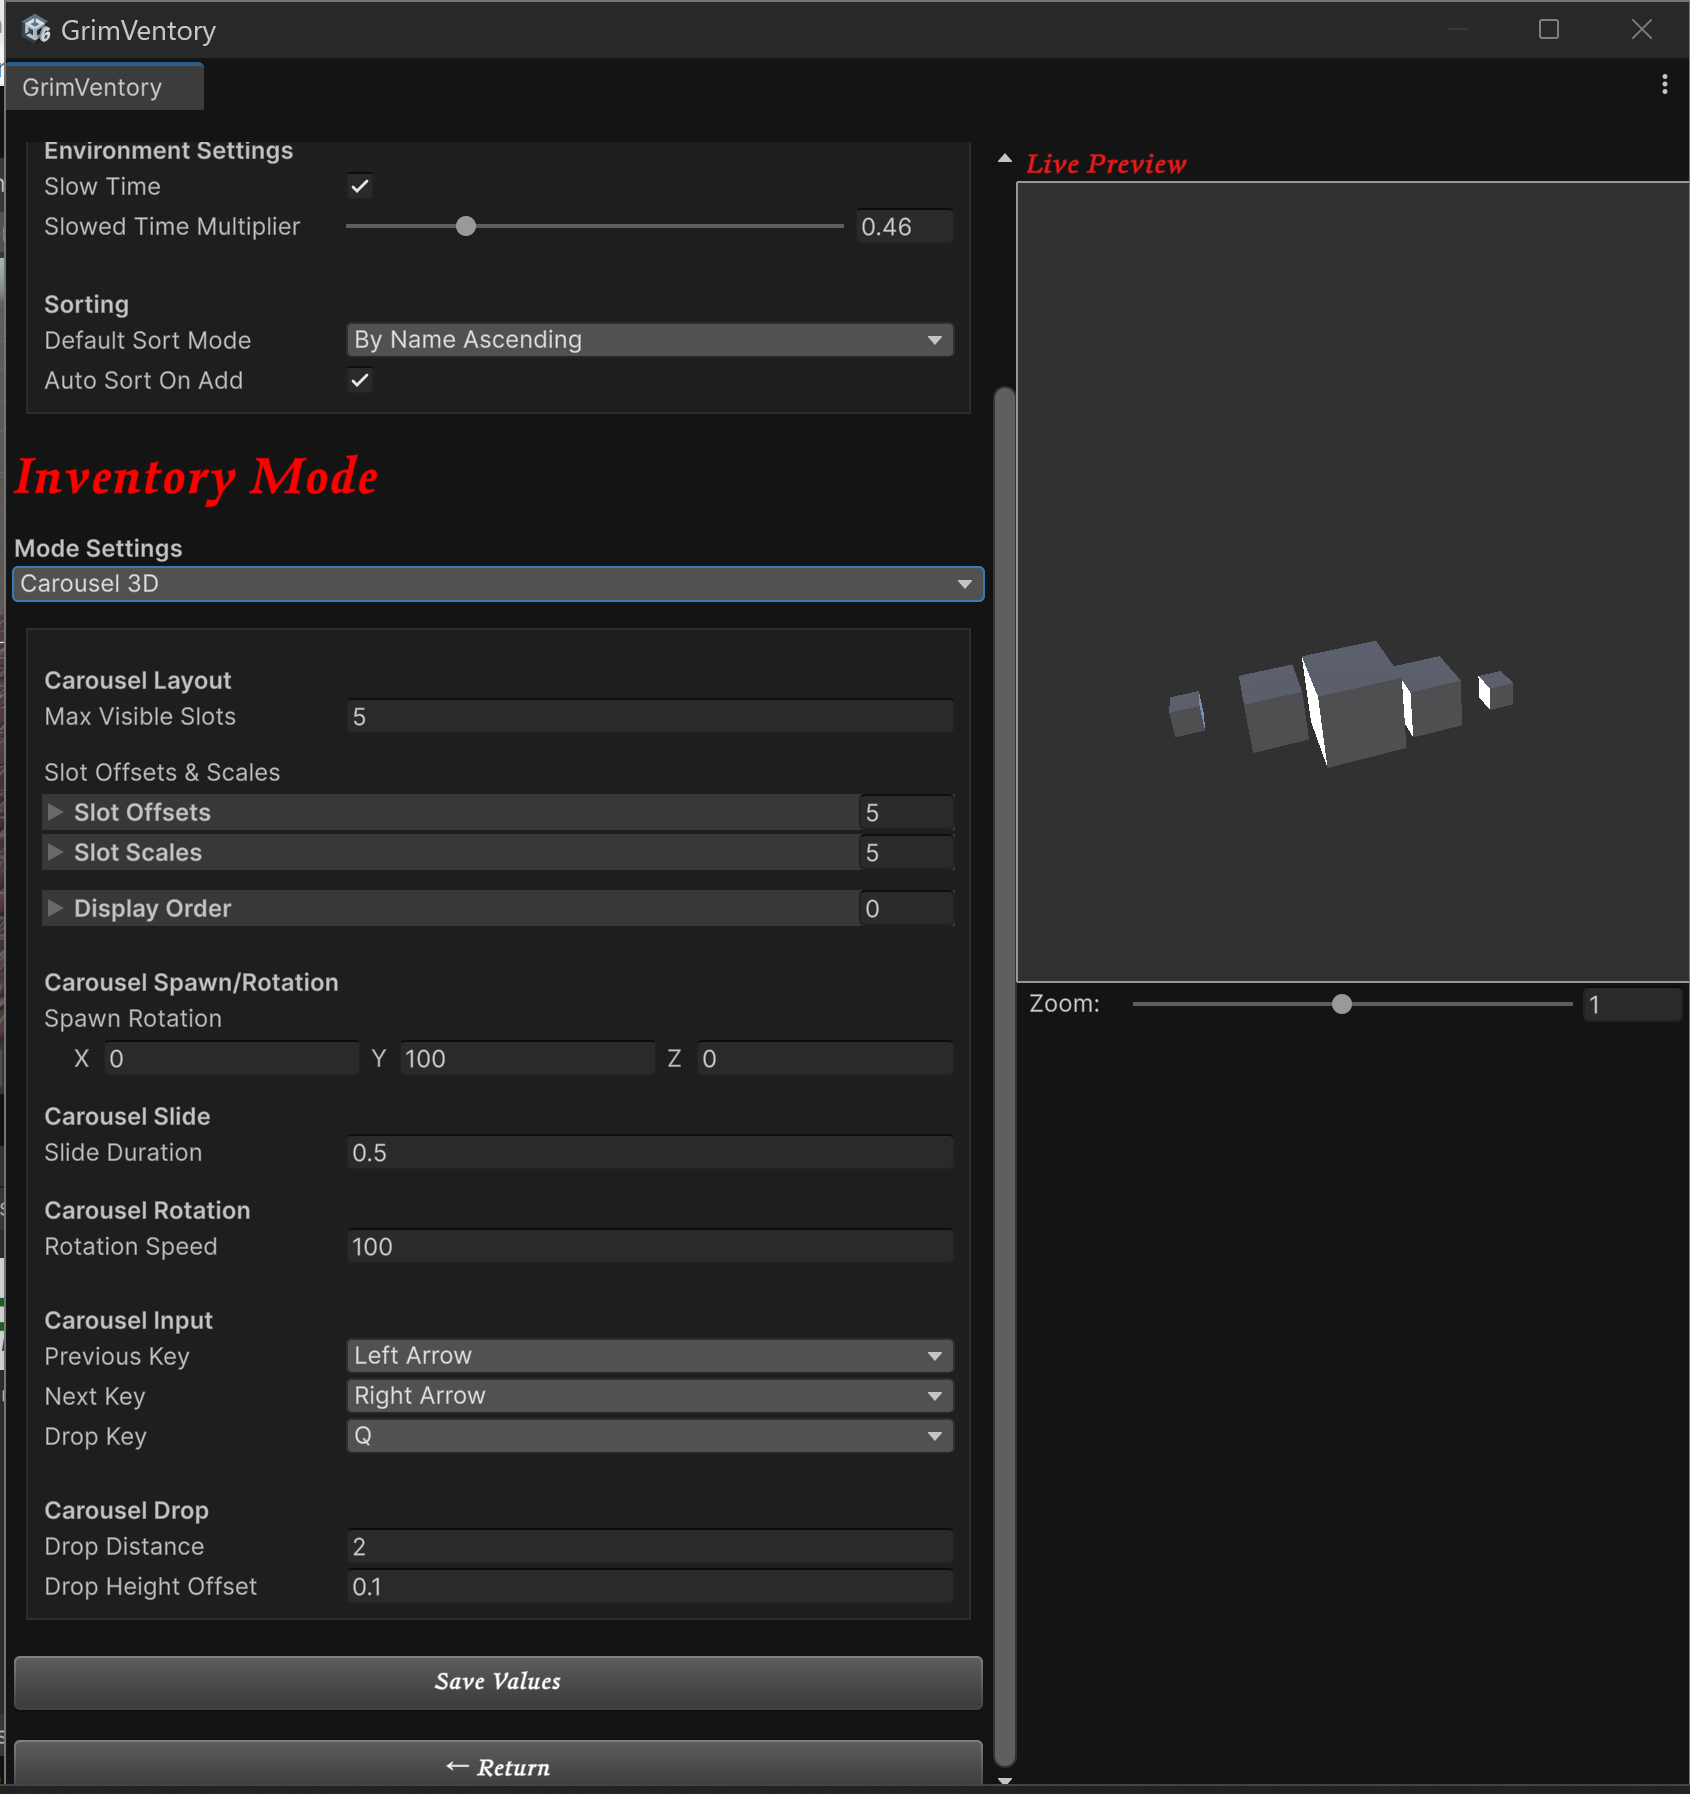Click the Slide Duration field
This screenshot has width=1690, height=1794.
pyautogui.click(x=649, y=1153)
